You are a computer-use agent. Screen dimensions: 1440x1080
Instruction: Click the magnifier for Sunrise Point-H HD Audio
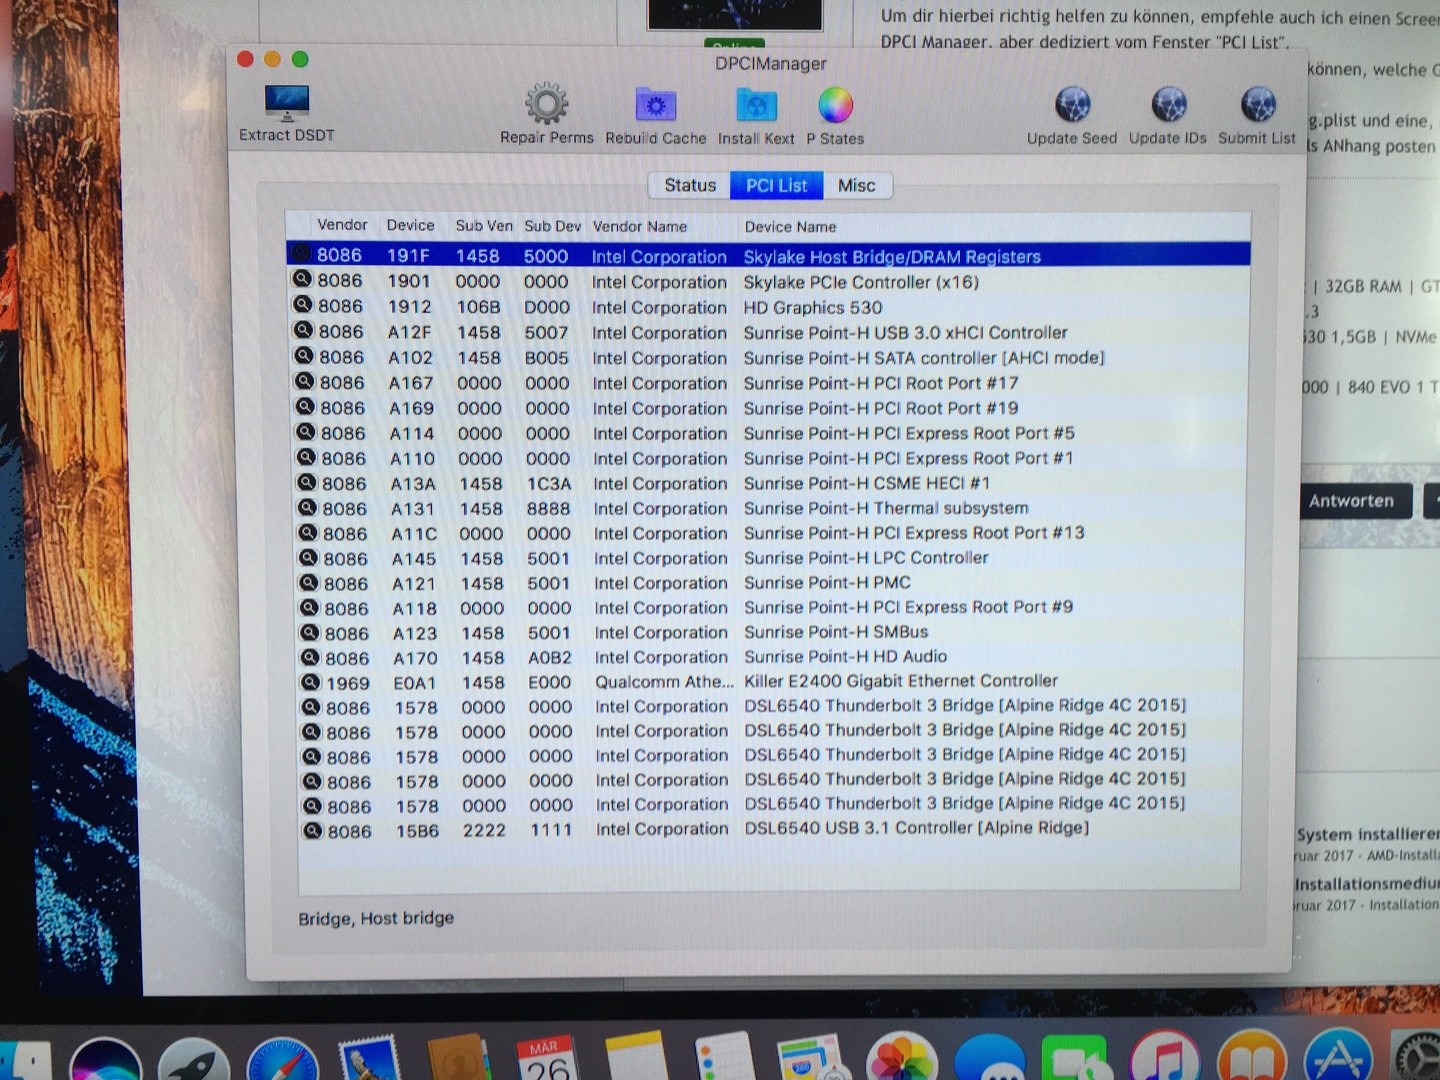(x=310, y=657)
